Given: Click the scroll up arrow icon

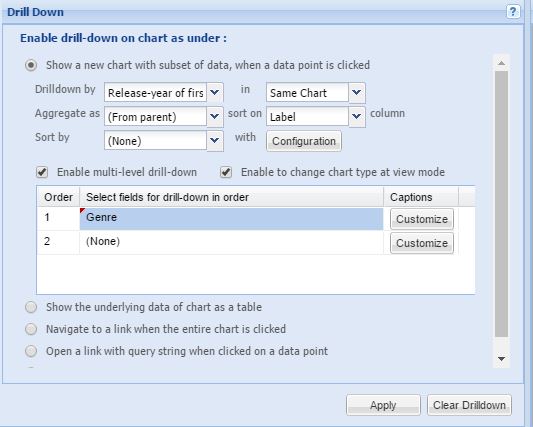Looking at the screenshot, I should coord(501,63).
